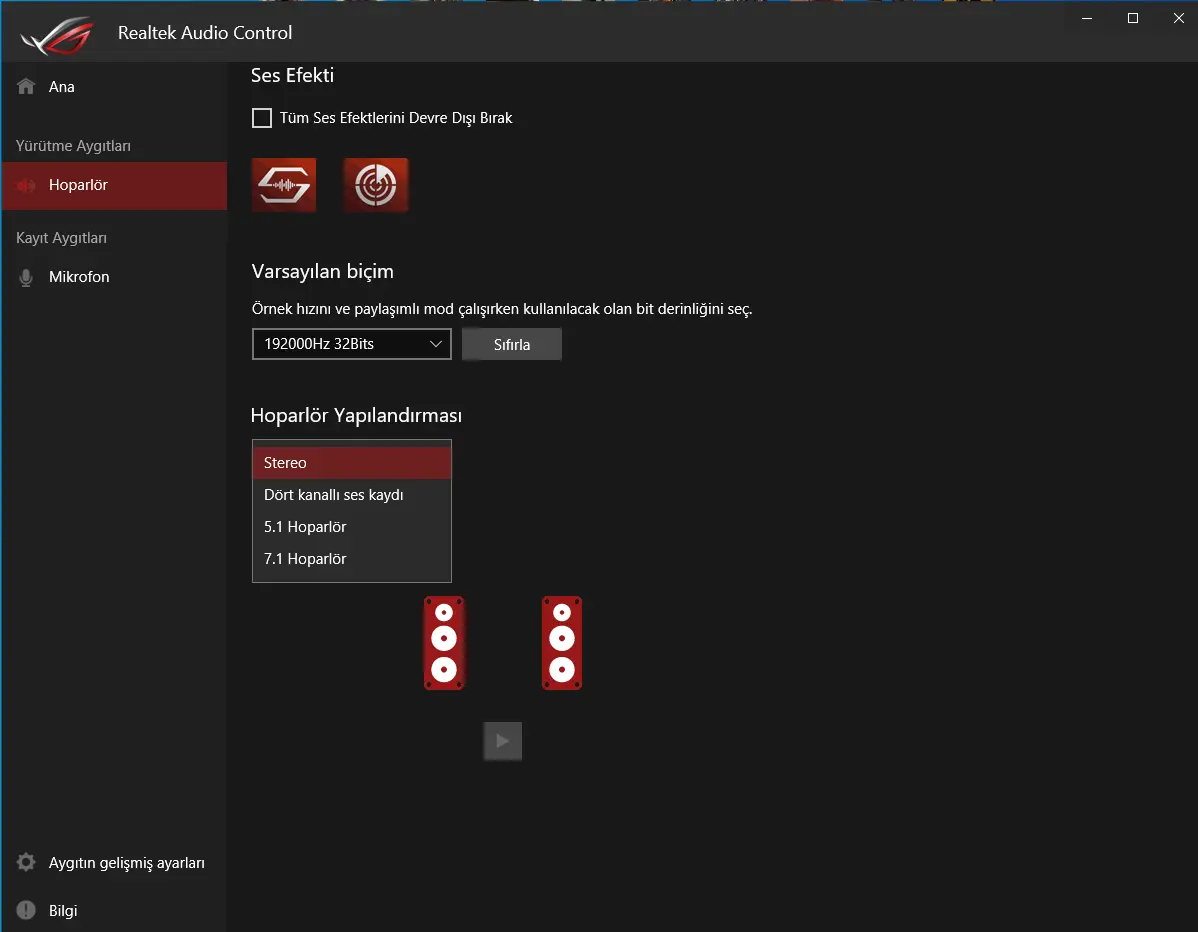Click the home icon beside Ana
Viewport: 1198px width, 932px height.
coord(26,86)
